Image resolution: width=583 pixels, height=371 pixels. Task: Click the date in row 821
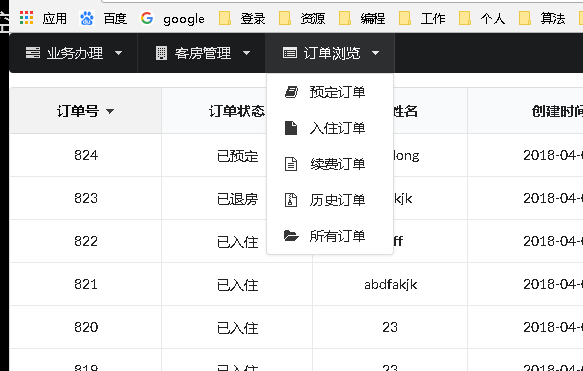point(553,284)
